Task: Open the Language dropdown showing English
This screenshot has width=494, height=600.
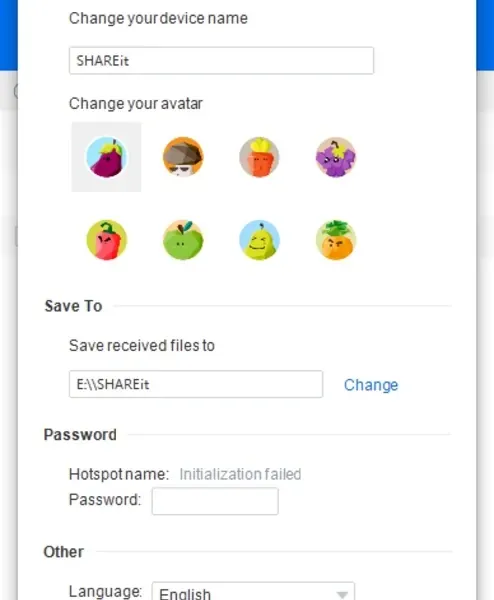Action: (x=253, y=591)
